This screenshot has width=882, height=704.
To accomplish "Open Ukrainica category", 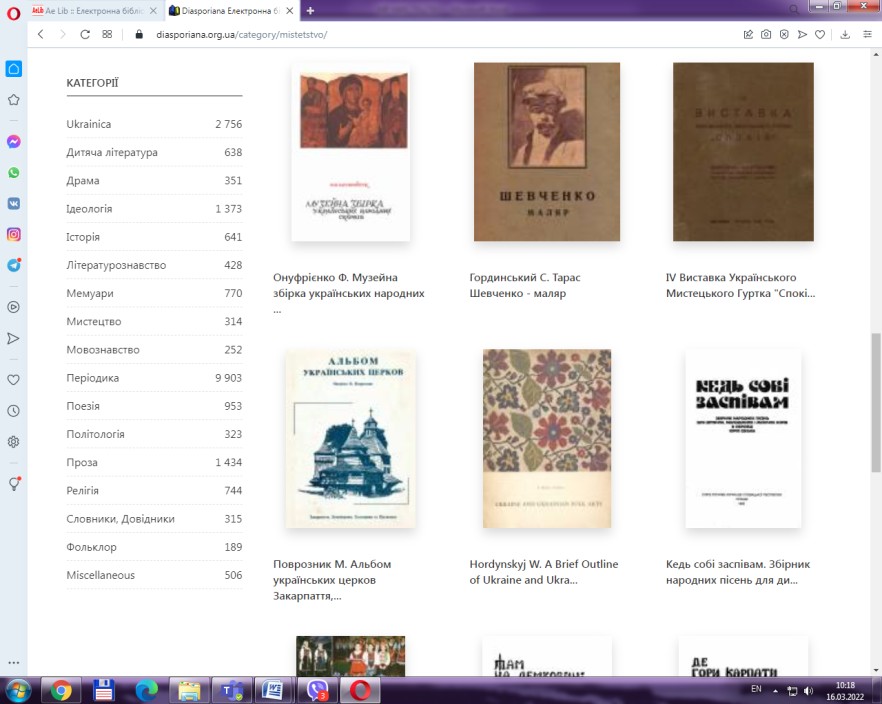I will [x=154, y=124].
